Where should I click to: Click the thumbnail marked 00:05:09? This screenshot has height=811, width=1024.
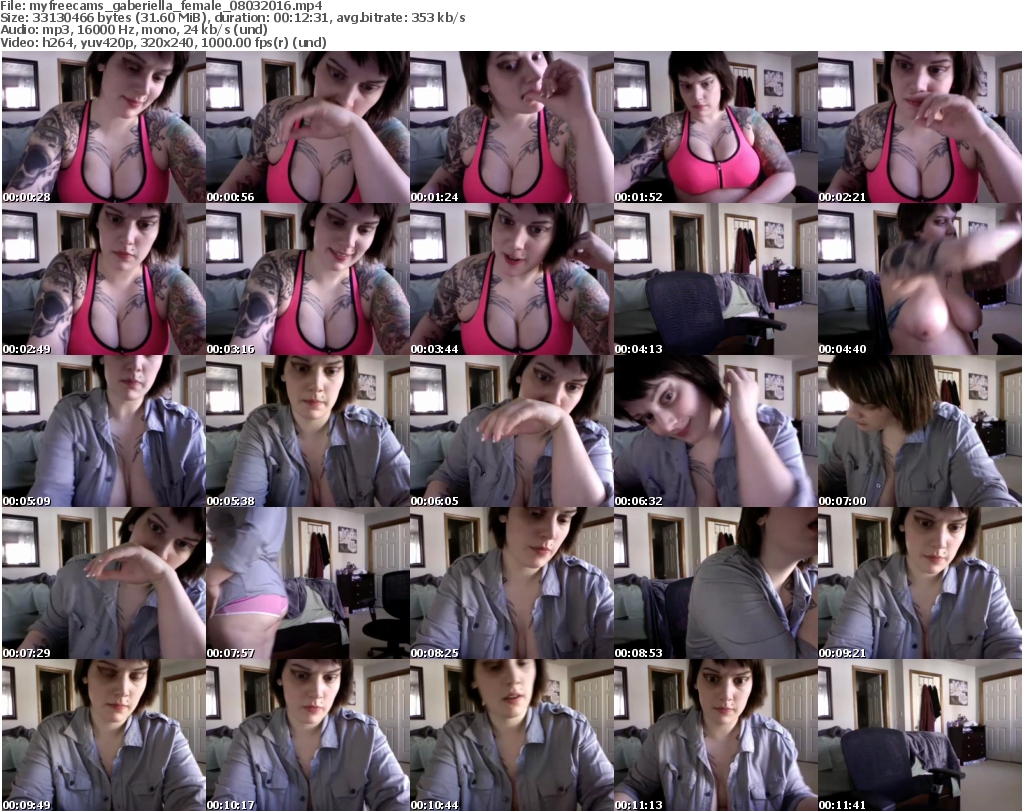click(x=103, y=431)
